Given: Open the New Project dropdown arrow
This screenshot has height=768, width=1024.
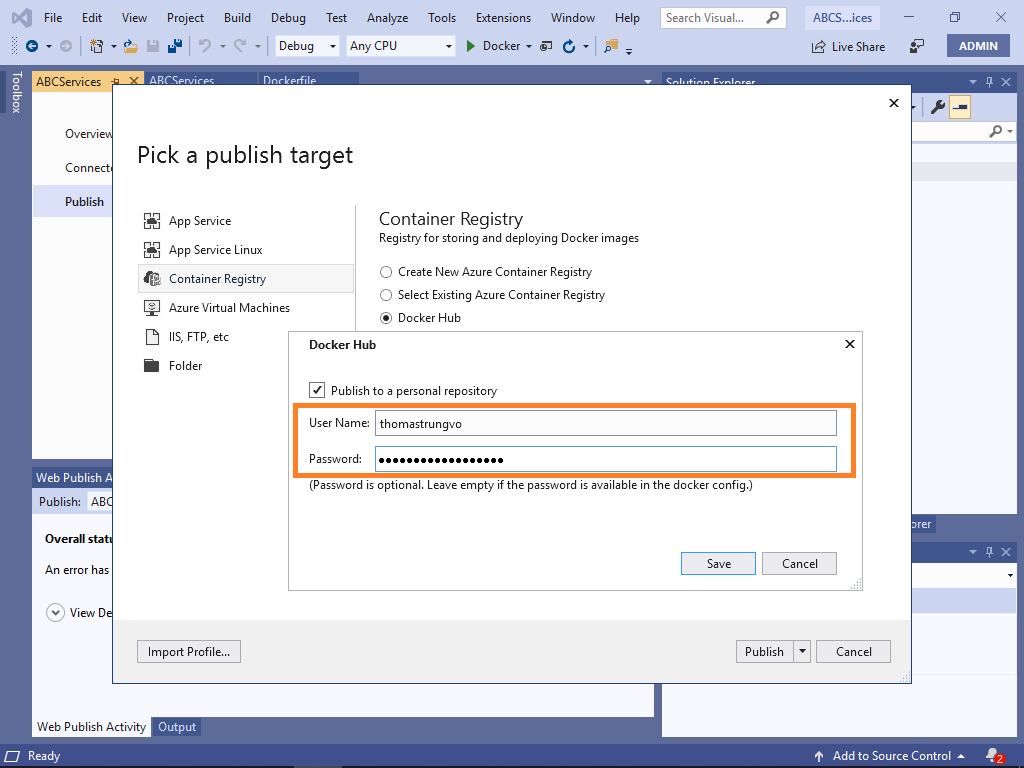Looking at the screenshot, I should pos(113,46).
